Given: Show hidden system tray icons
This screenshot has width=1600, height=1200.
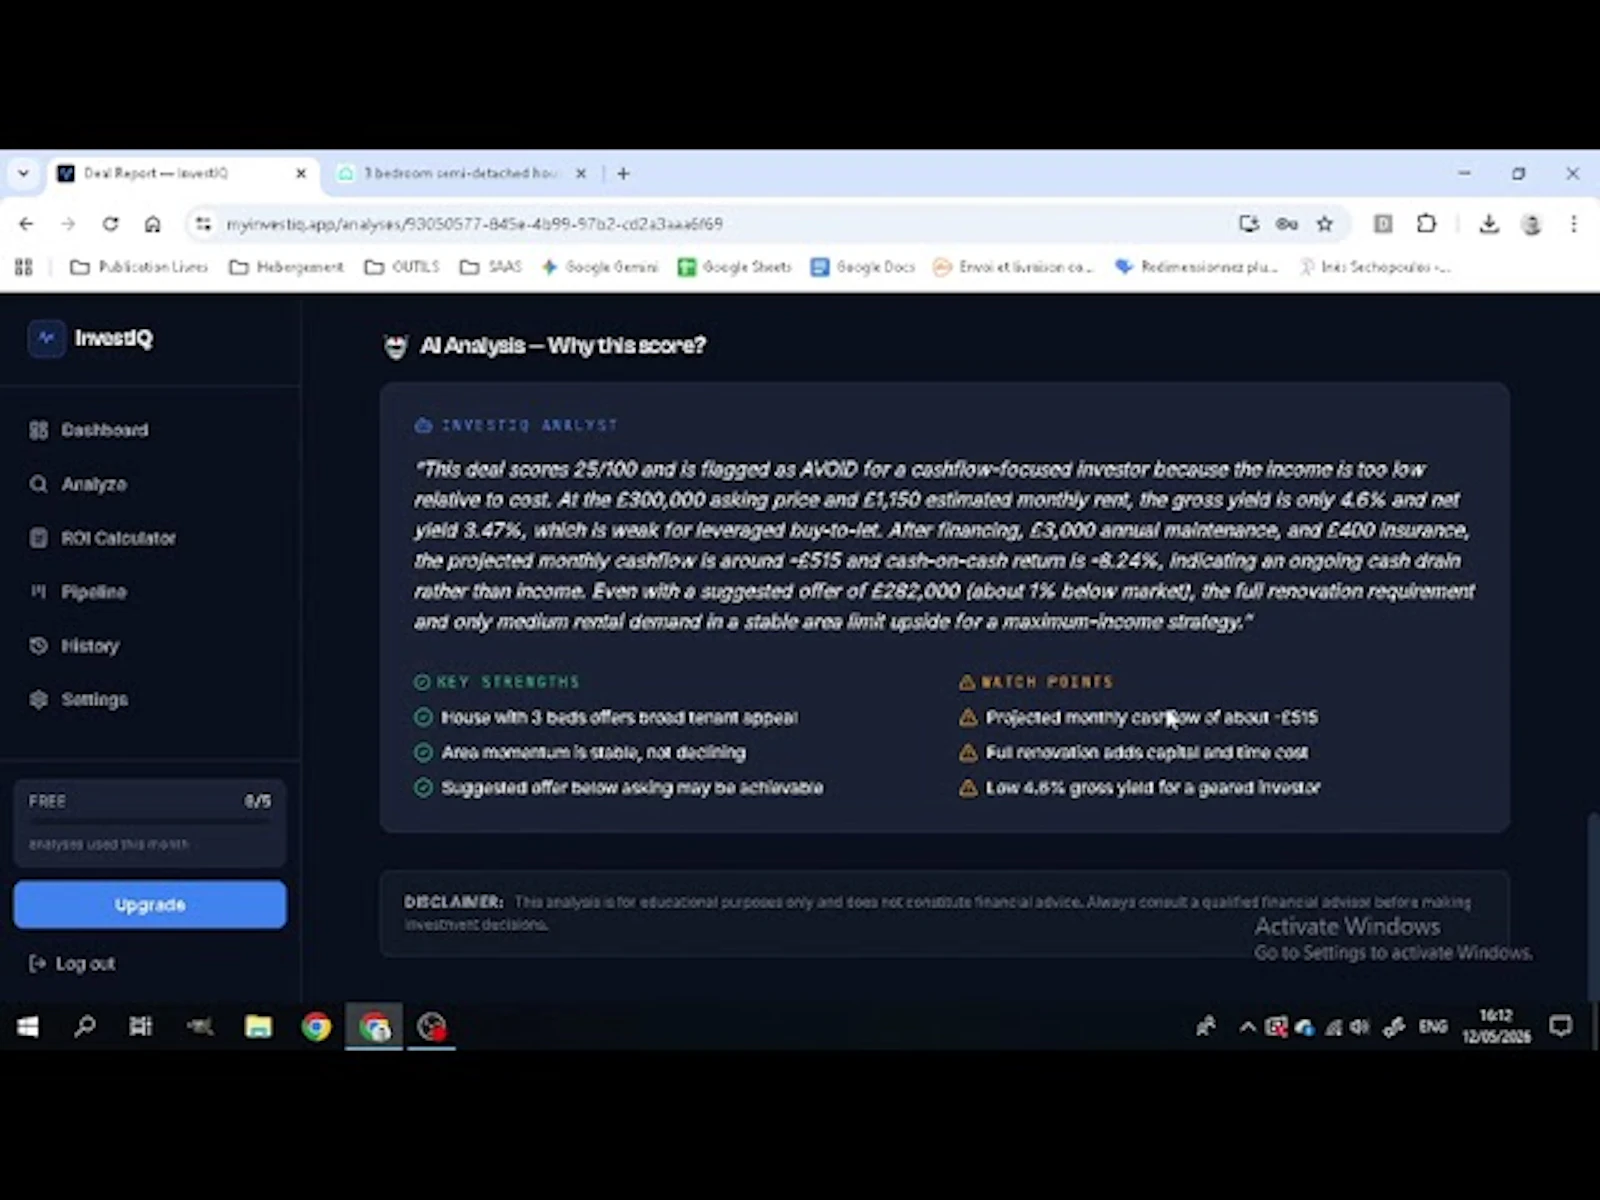Looking at the screenshot, I should 1247,1027.
